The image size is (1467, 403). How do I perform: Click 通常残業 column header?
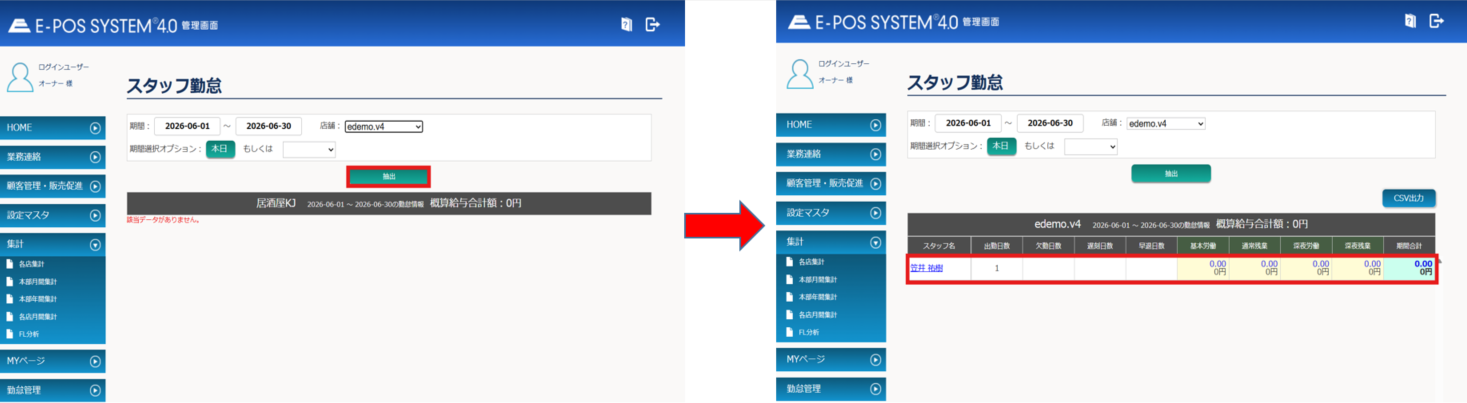click(1254, 245)
